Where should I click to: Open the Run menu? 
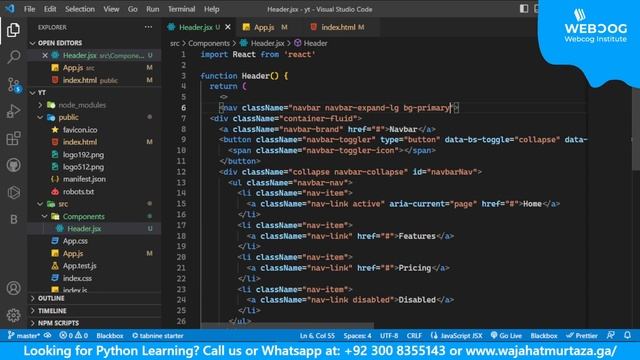(153, 9)
